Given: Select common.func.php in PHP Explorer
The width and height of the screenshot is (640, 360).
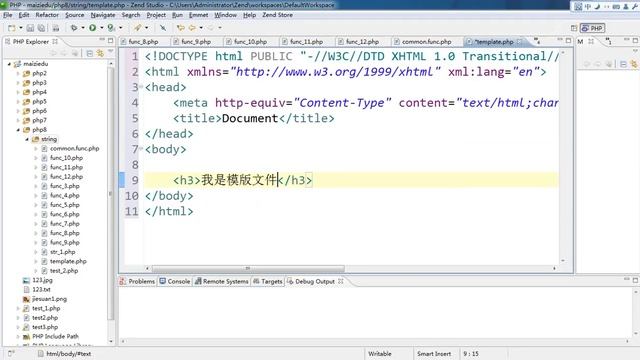Looking at the screenshot, I should click(74, 149).
